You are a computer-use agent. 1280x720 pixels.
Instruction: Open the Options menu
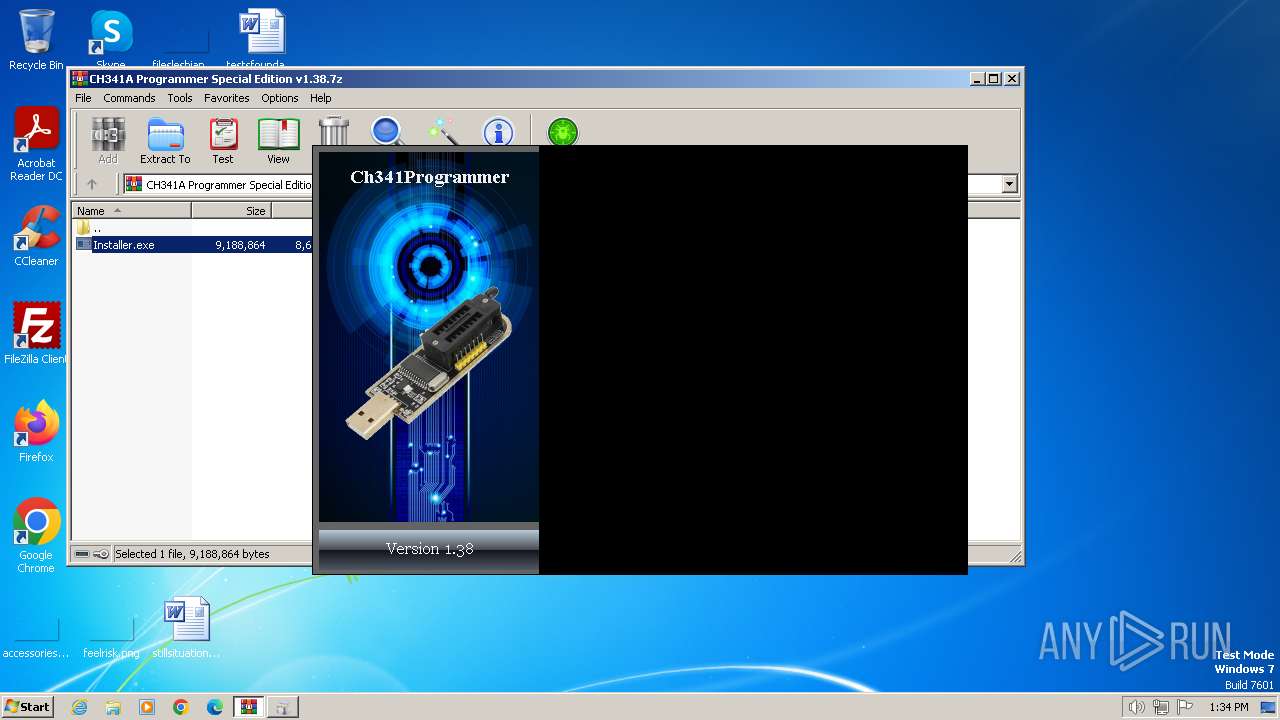tap(280, 98)
